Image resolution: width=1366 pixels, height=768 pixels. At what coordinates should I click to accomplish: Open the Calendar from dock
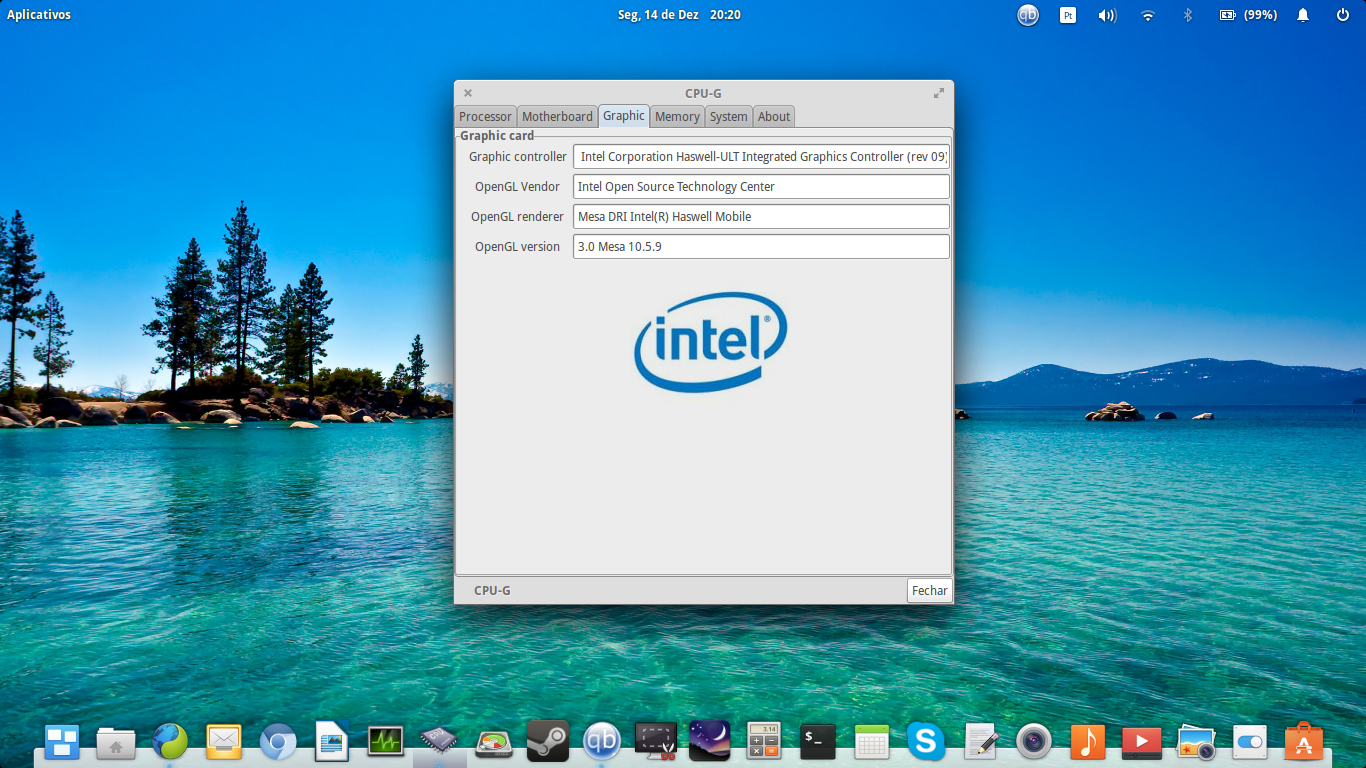tap(872, 741)
